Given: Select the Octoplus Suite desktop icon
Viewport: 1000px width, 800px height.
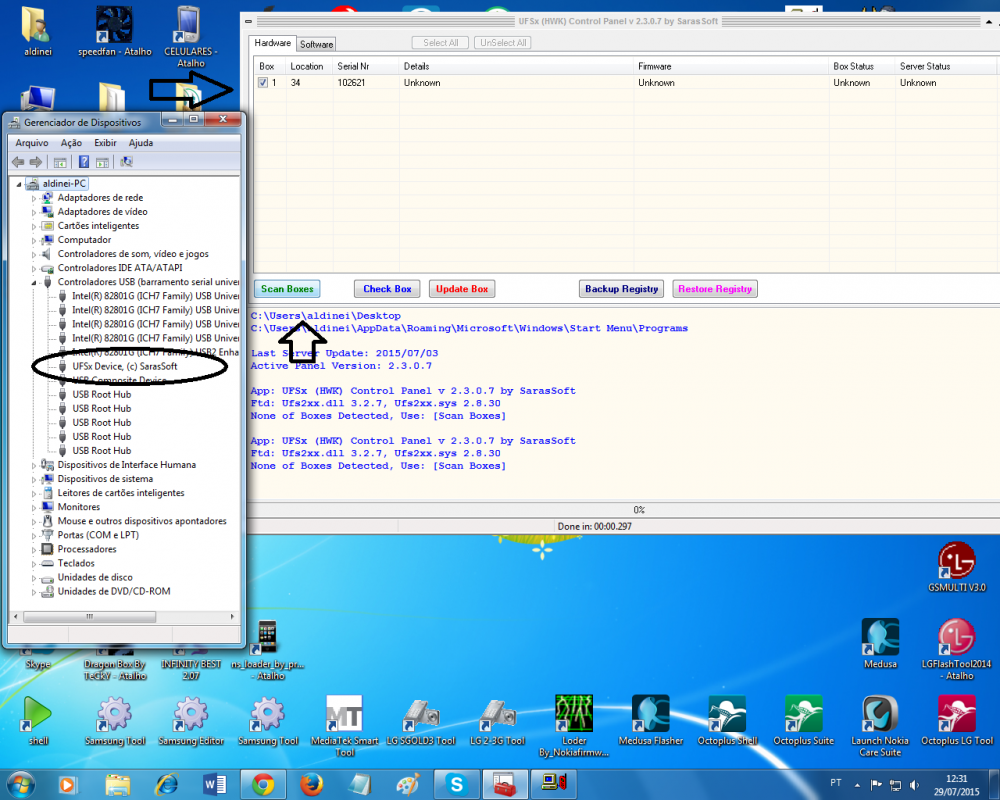Looking at the screenshot, I should (804, 720).
